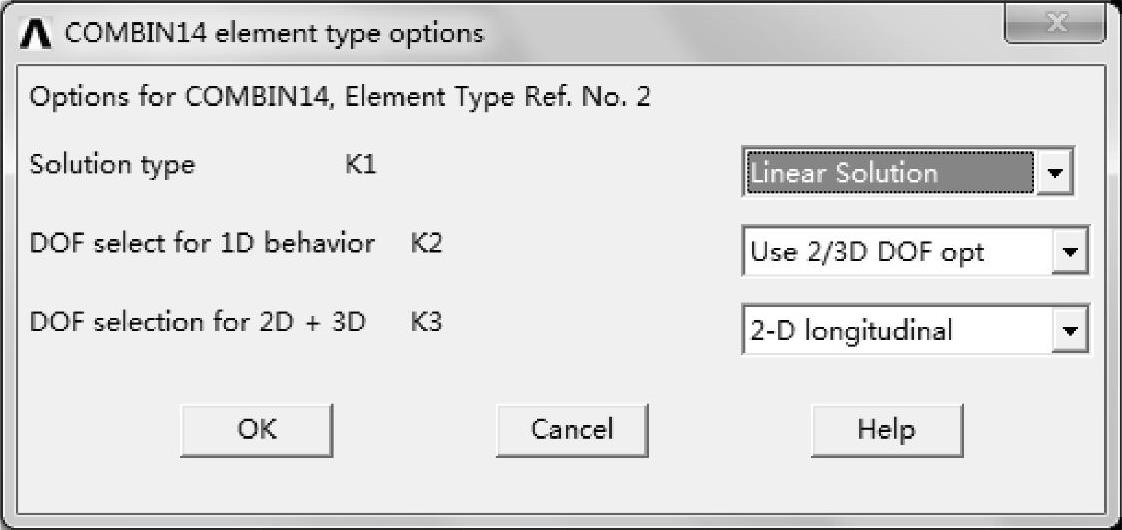This screenshot has width=1122, height=530.
Task: Click the DOF select for 1D behavior label
Action: (202, 244)
